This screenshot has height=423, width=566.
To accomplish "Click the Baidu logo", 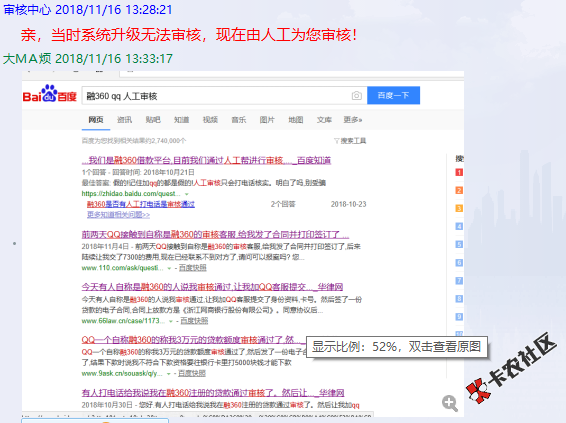I will pyautogui.click(x=49, y=94).
